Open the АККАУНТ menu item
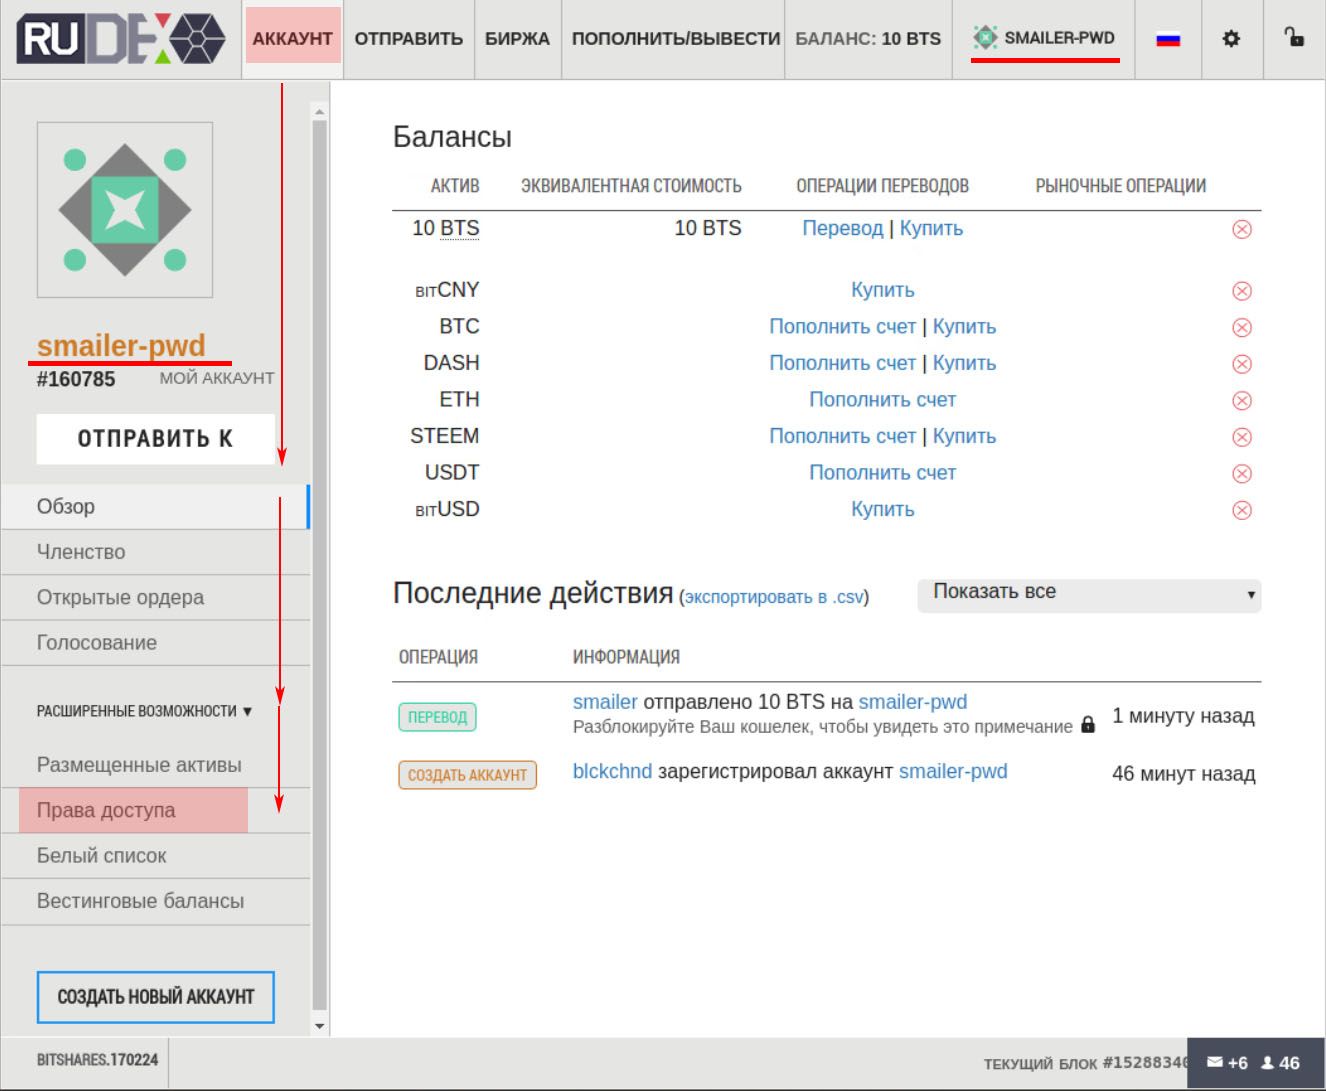 (x=292, y=39)
